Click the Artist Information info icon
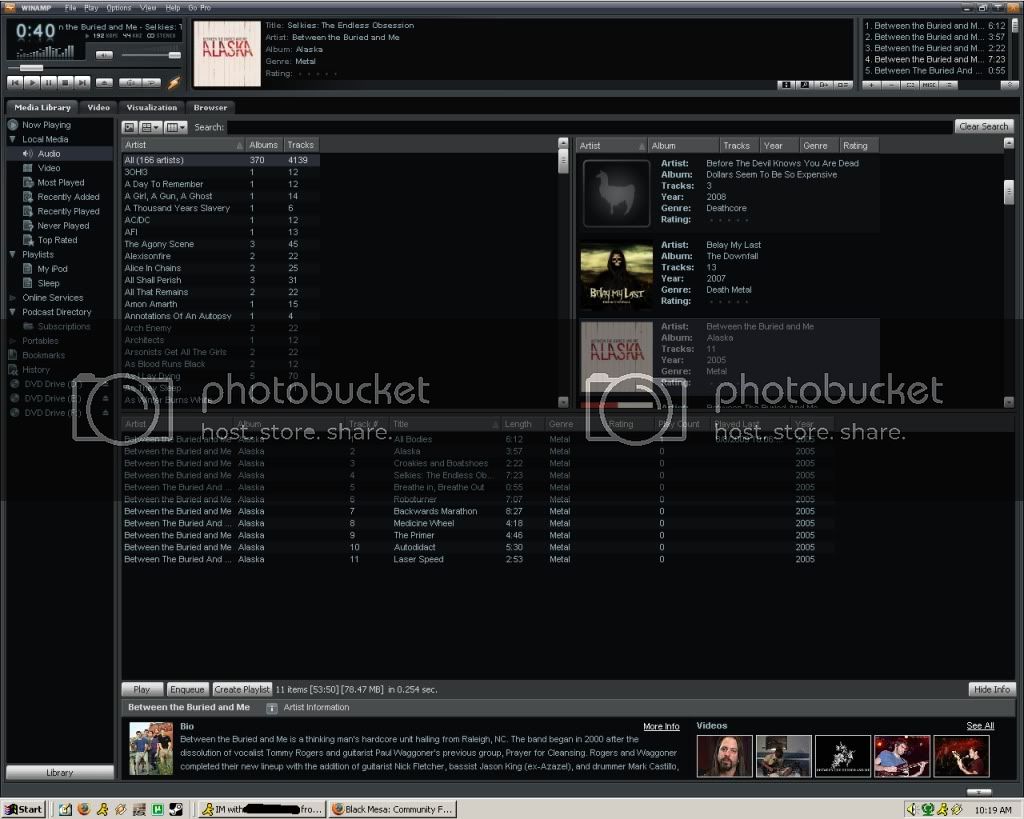This screenshot has height=819, width=1024. [272, 708]
